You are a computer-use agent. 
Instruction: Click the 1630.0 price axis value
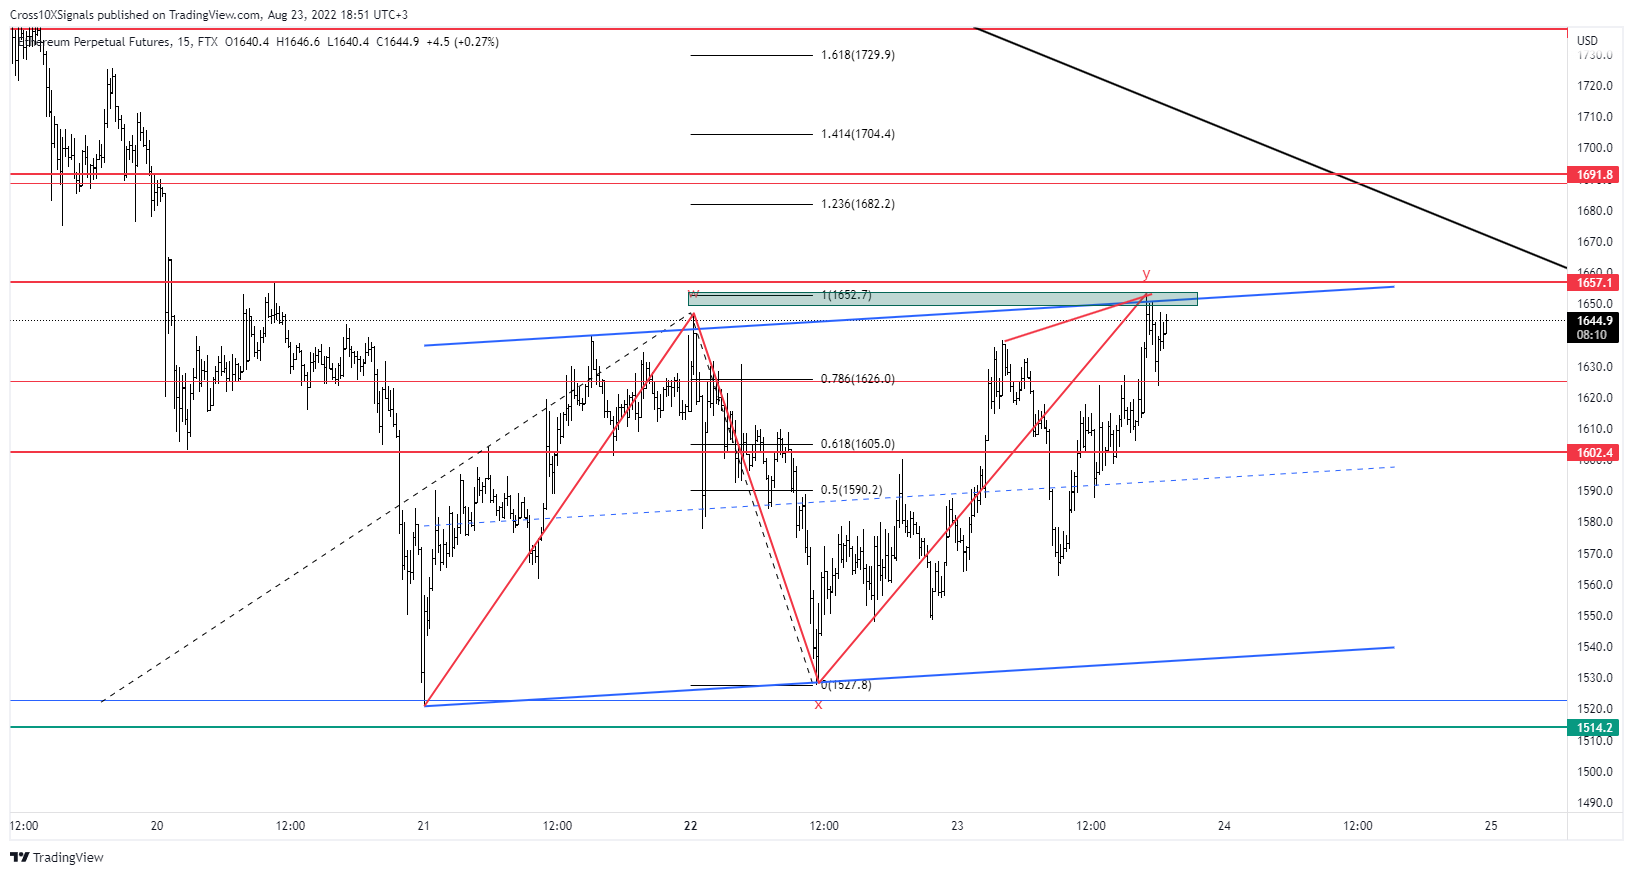point(1595,367)
